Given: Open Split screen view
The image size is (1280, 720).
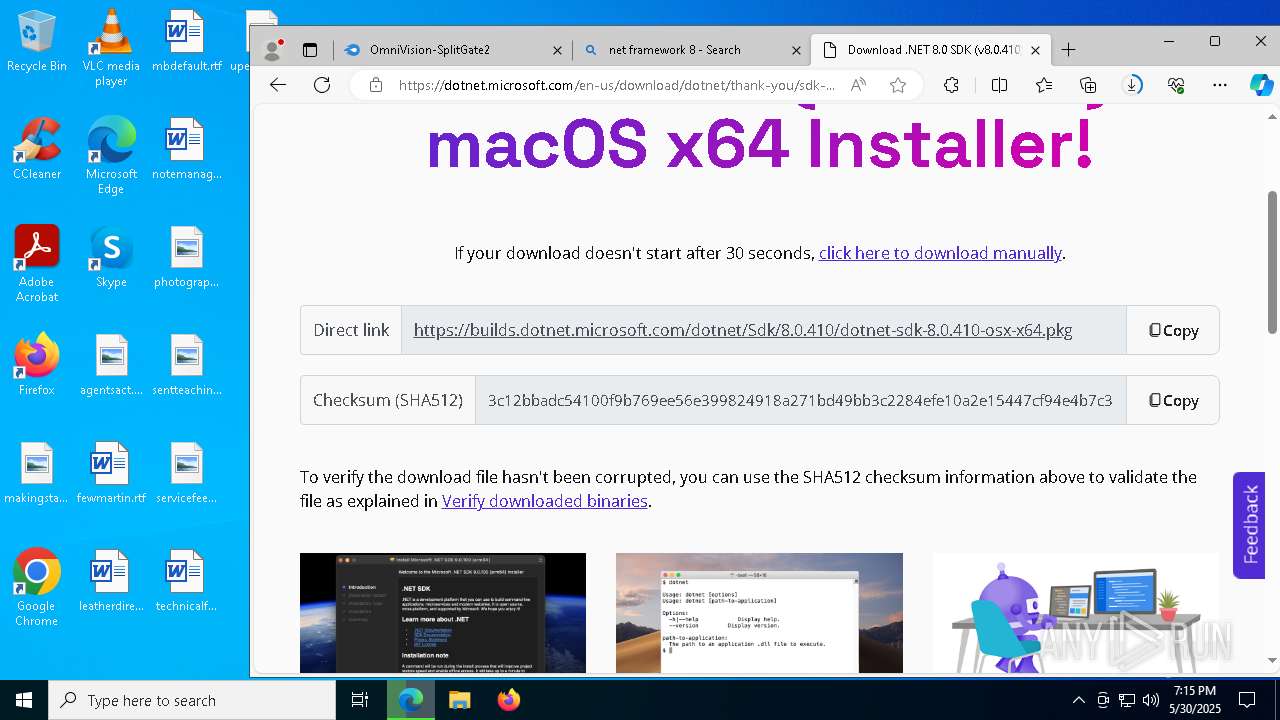Looking at the screenshot, I should [999, 85].
